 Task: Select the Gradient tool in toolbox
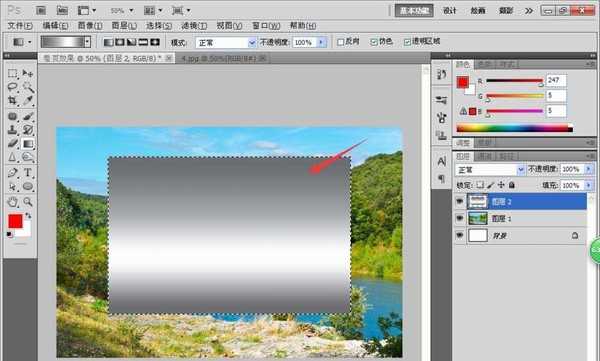(28, 144)
